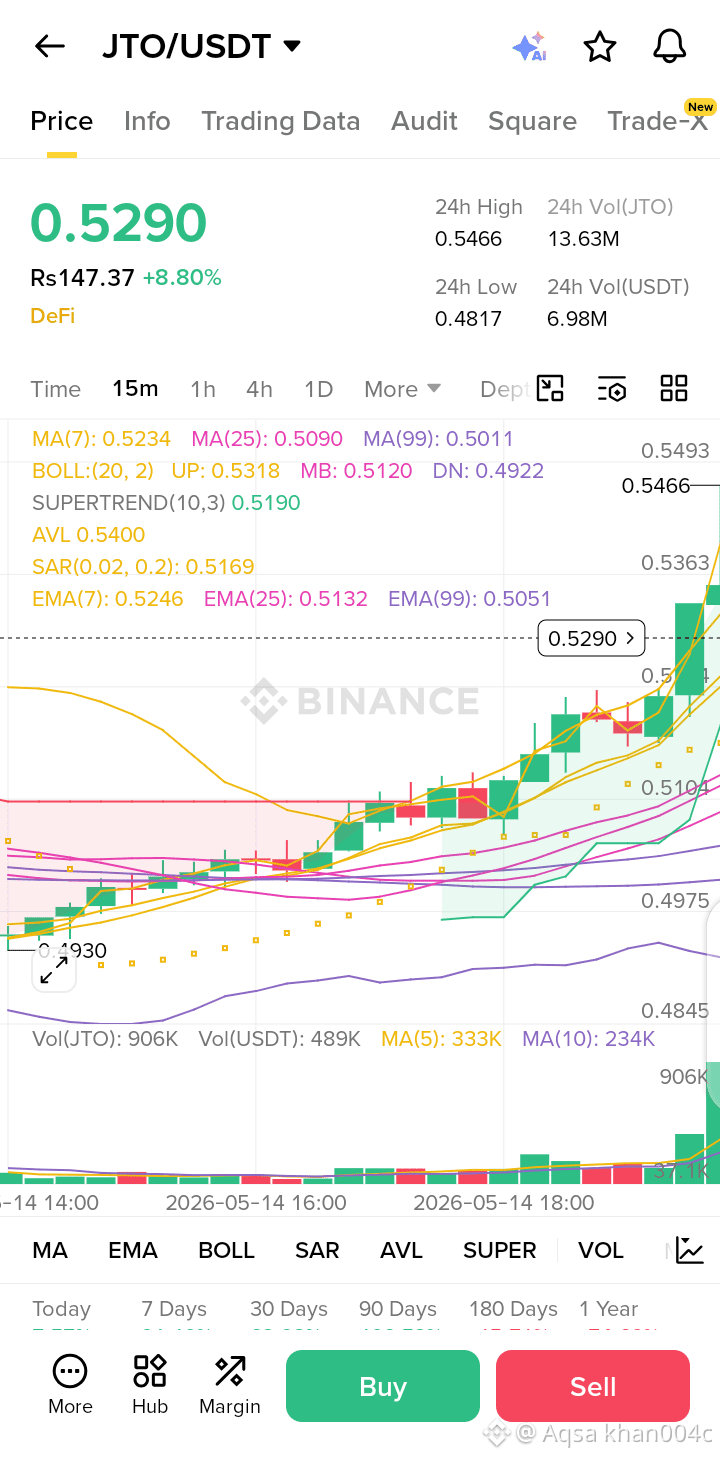Tap the large 0.5290 price
This screenshot has width=720, height=1458.
119,222
